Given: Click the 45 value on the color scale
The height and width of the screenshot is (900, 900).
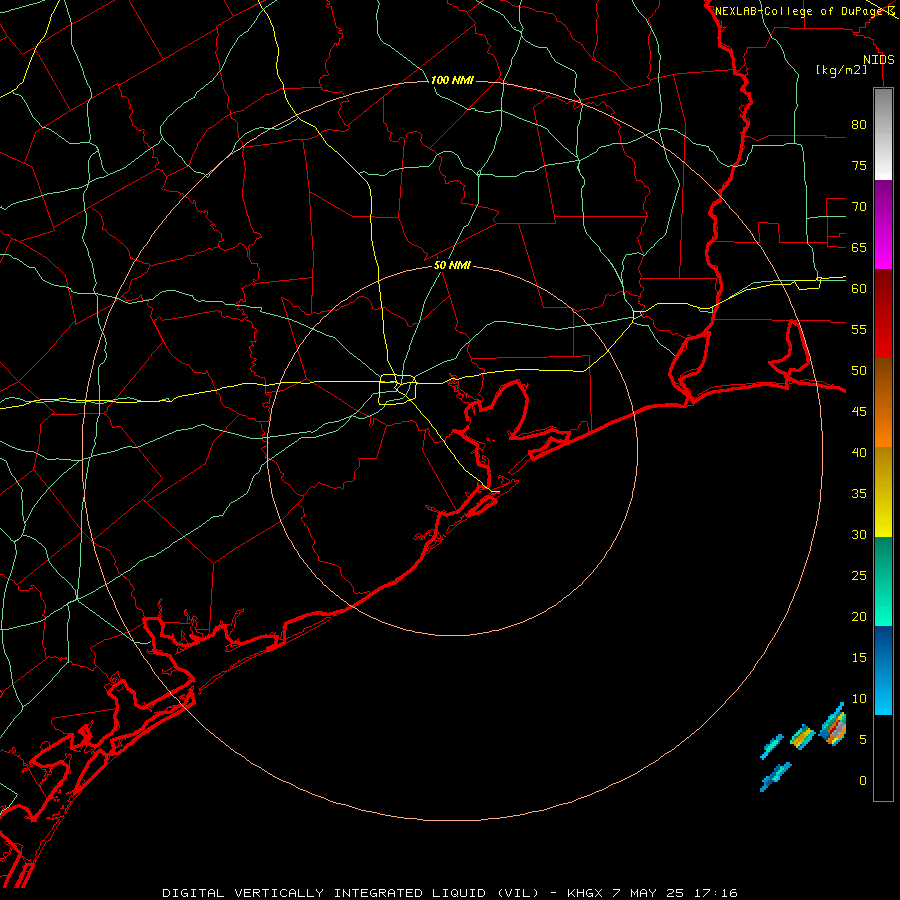Looking at the screenshot, I should pyautogui.click(x=859, y=412).
